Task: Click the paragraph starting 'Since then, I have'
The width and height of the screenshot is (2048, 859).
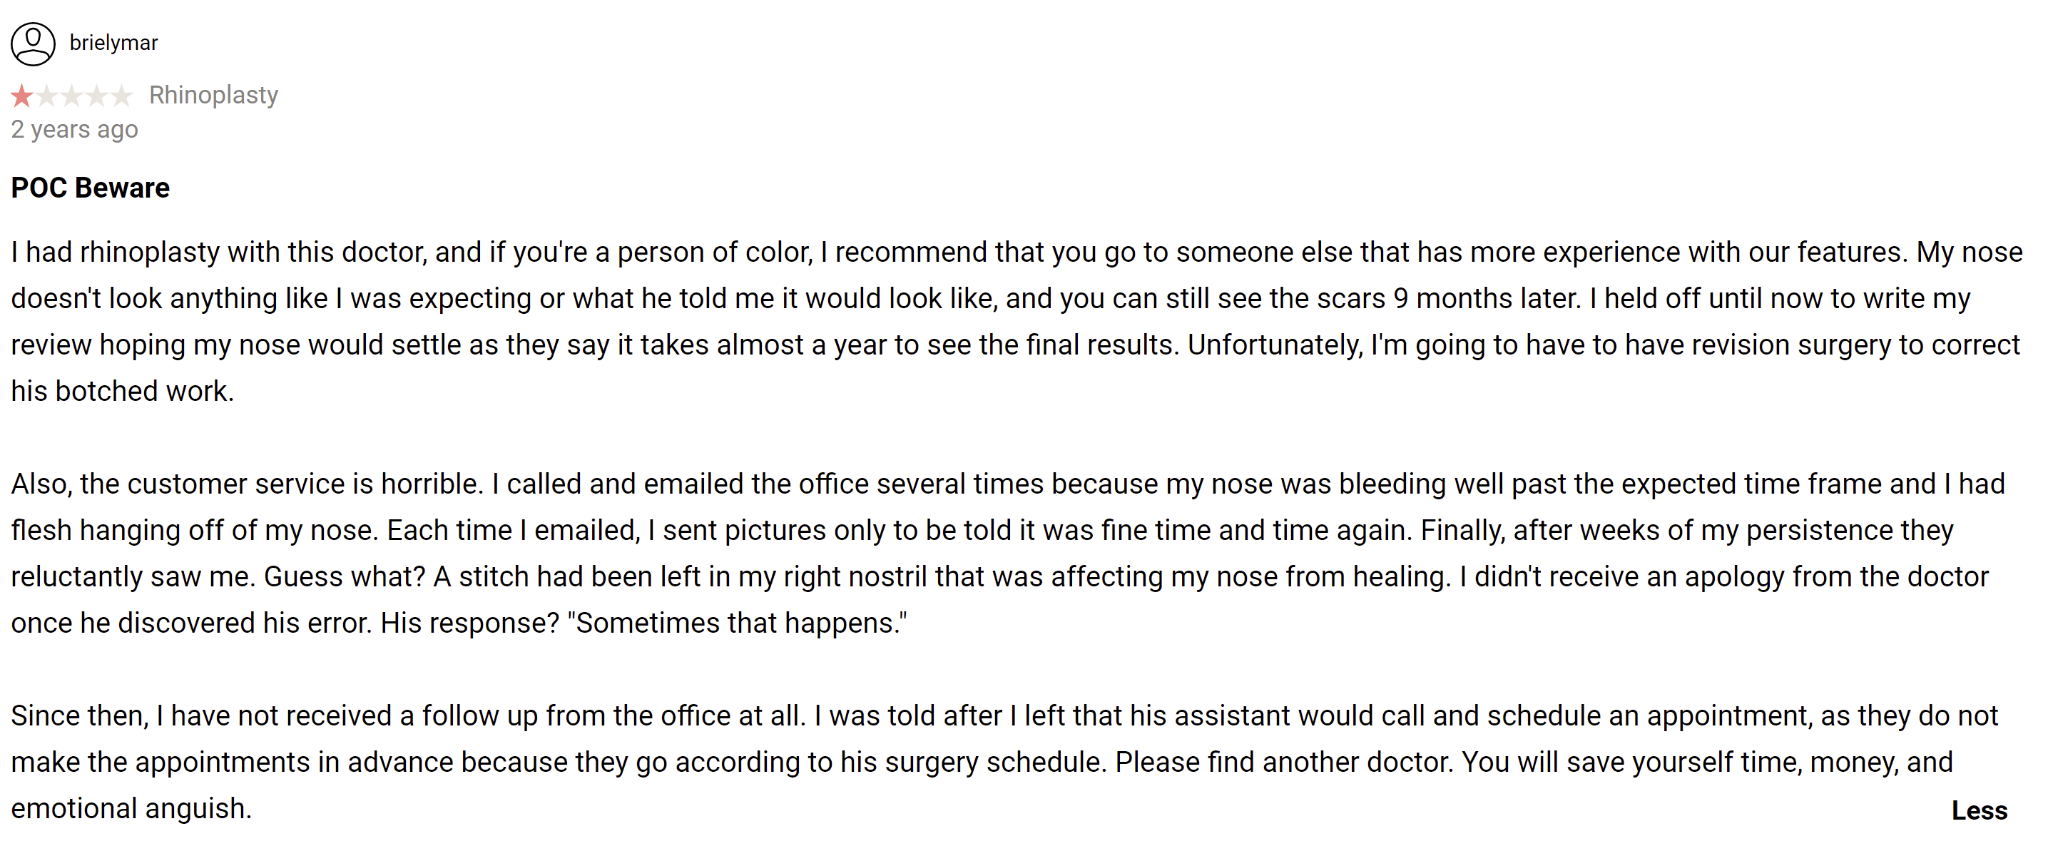Action: tap(1004, 762)
